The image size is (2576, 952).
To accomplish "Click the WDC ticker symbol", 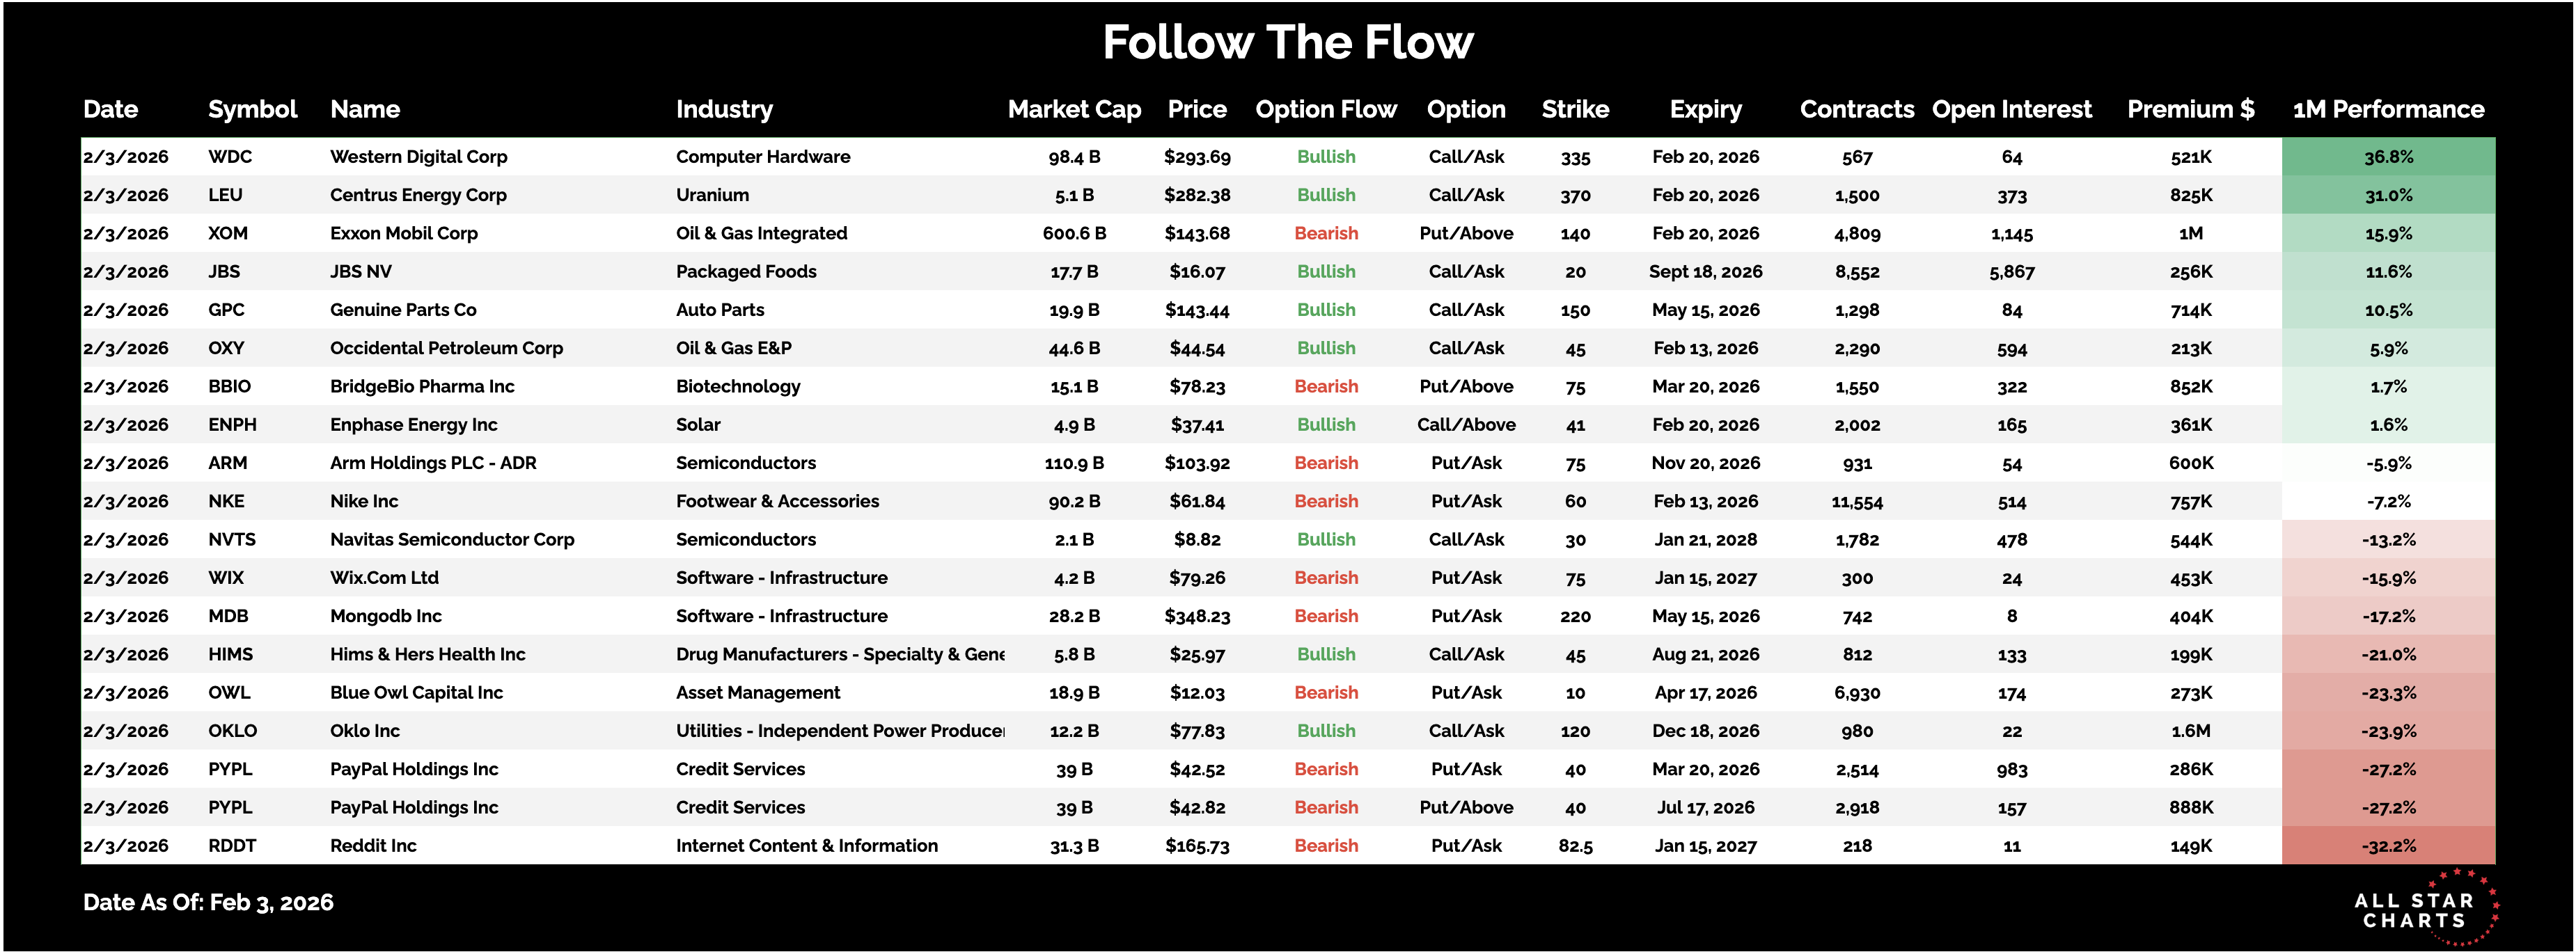I will pos(230,157).
